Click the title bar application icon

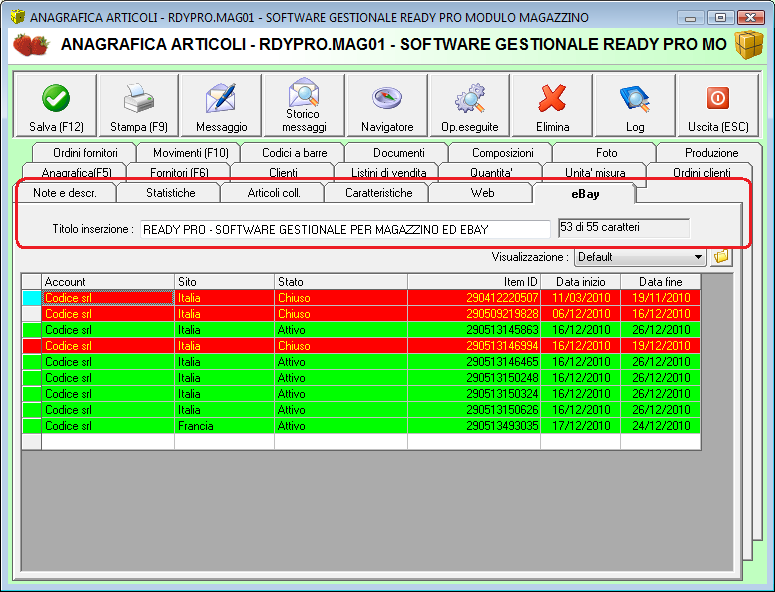point(18,17)
